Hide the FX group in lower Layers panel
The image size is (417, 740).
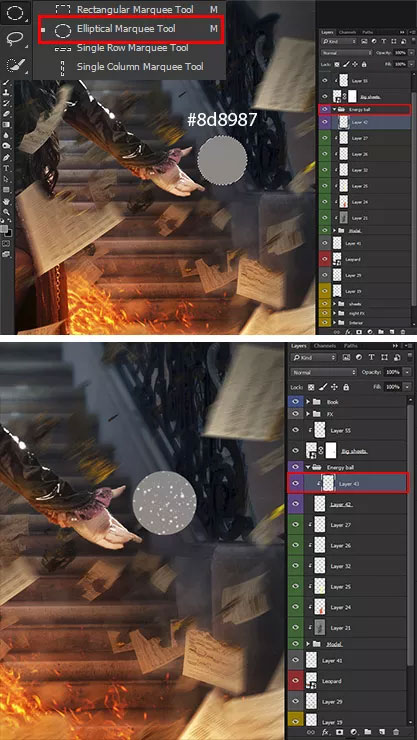coord(296,414)
